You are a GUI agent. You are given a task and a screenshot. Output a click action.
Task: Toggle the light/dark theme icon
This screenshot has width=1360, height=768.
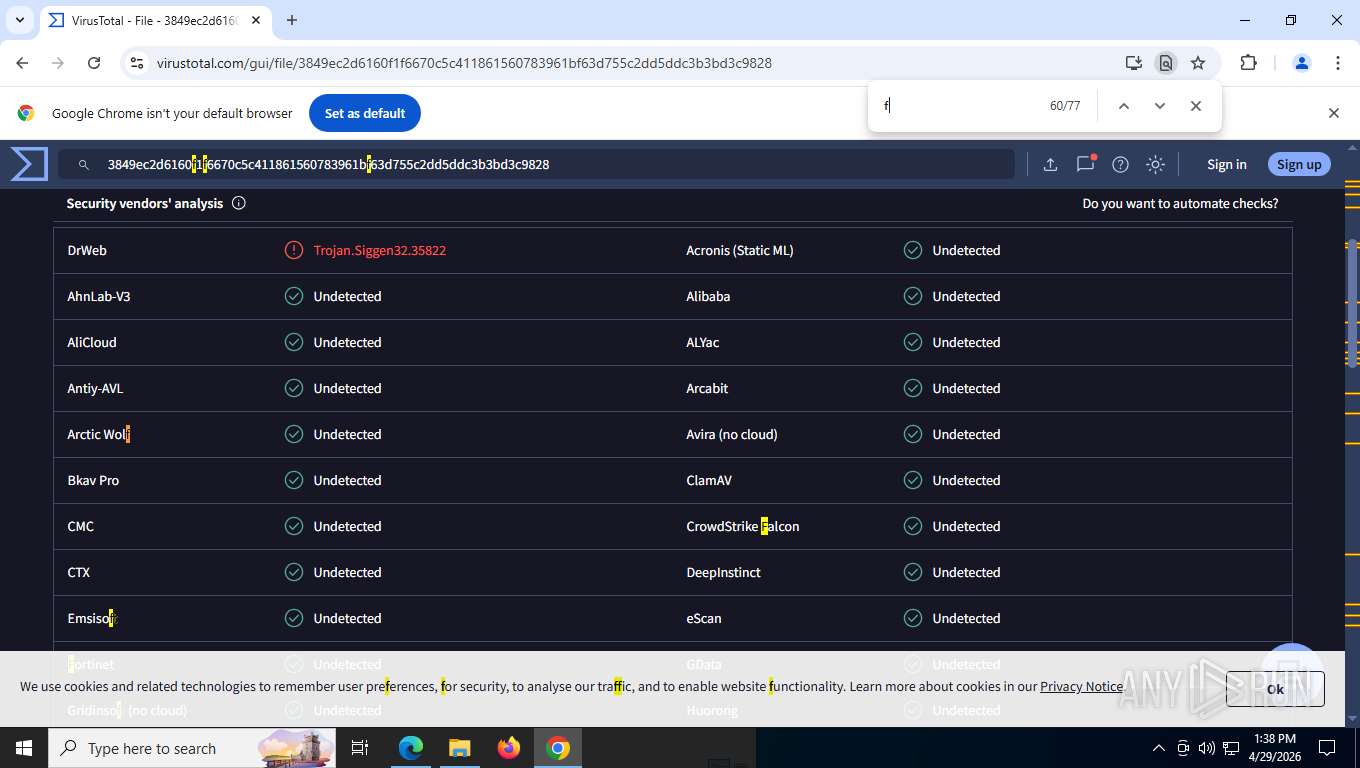[x=1156, y=164]
